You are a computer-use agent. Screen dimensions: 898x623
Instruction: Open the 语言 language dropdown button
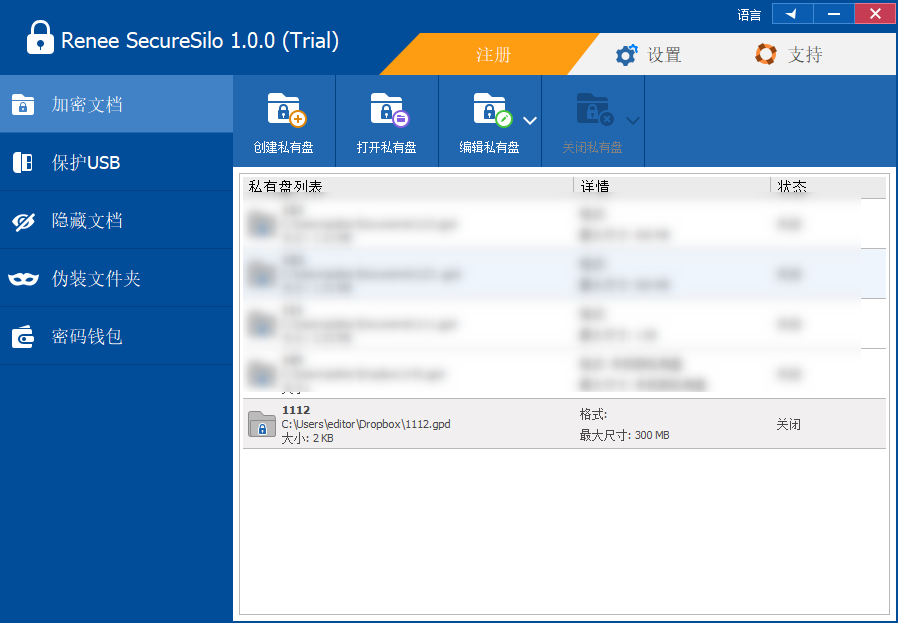[x=792, y=14]
